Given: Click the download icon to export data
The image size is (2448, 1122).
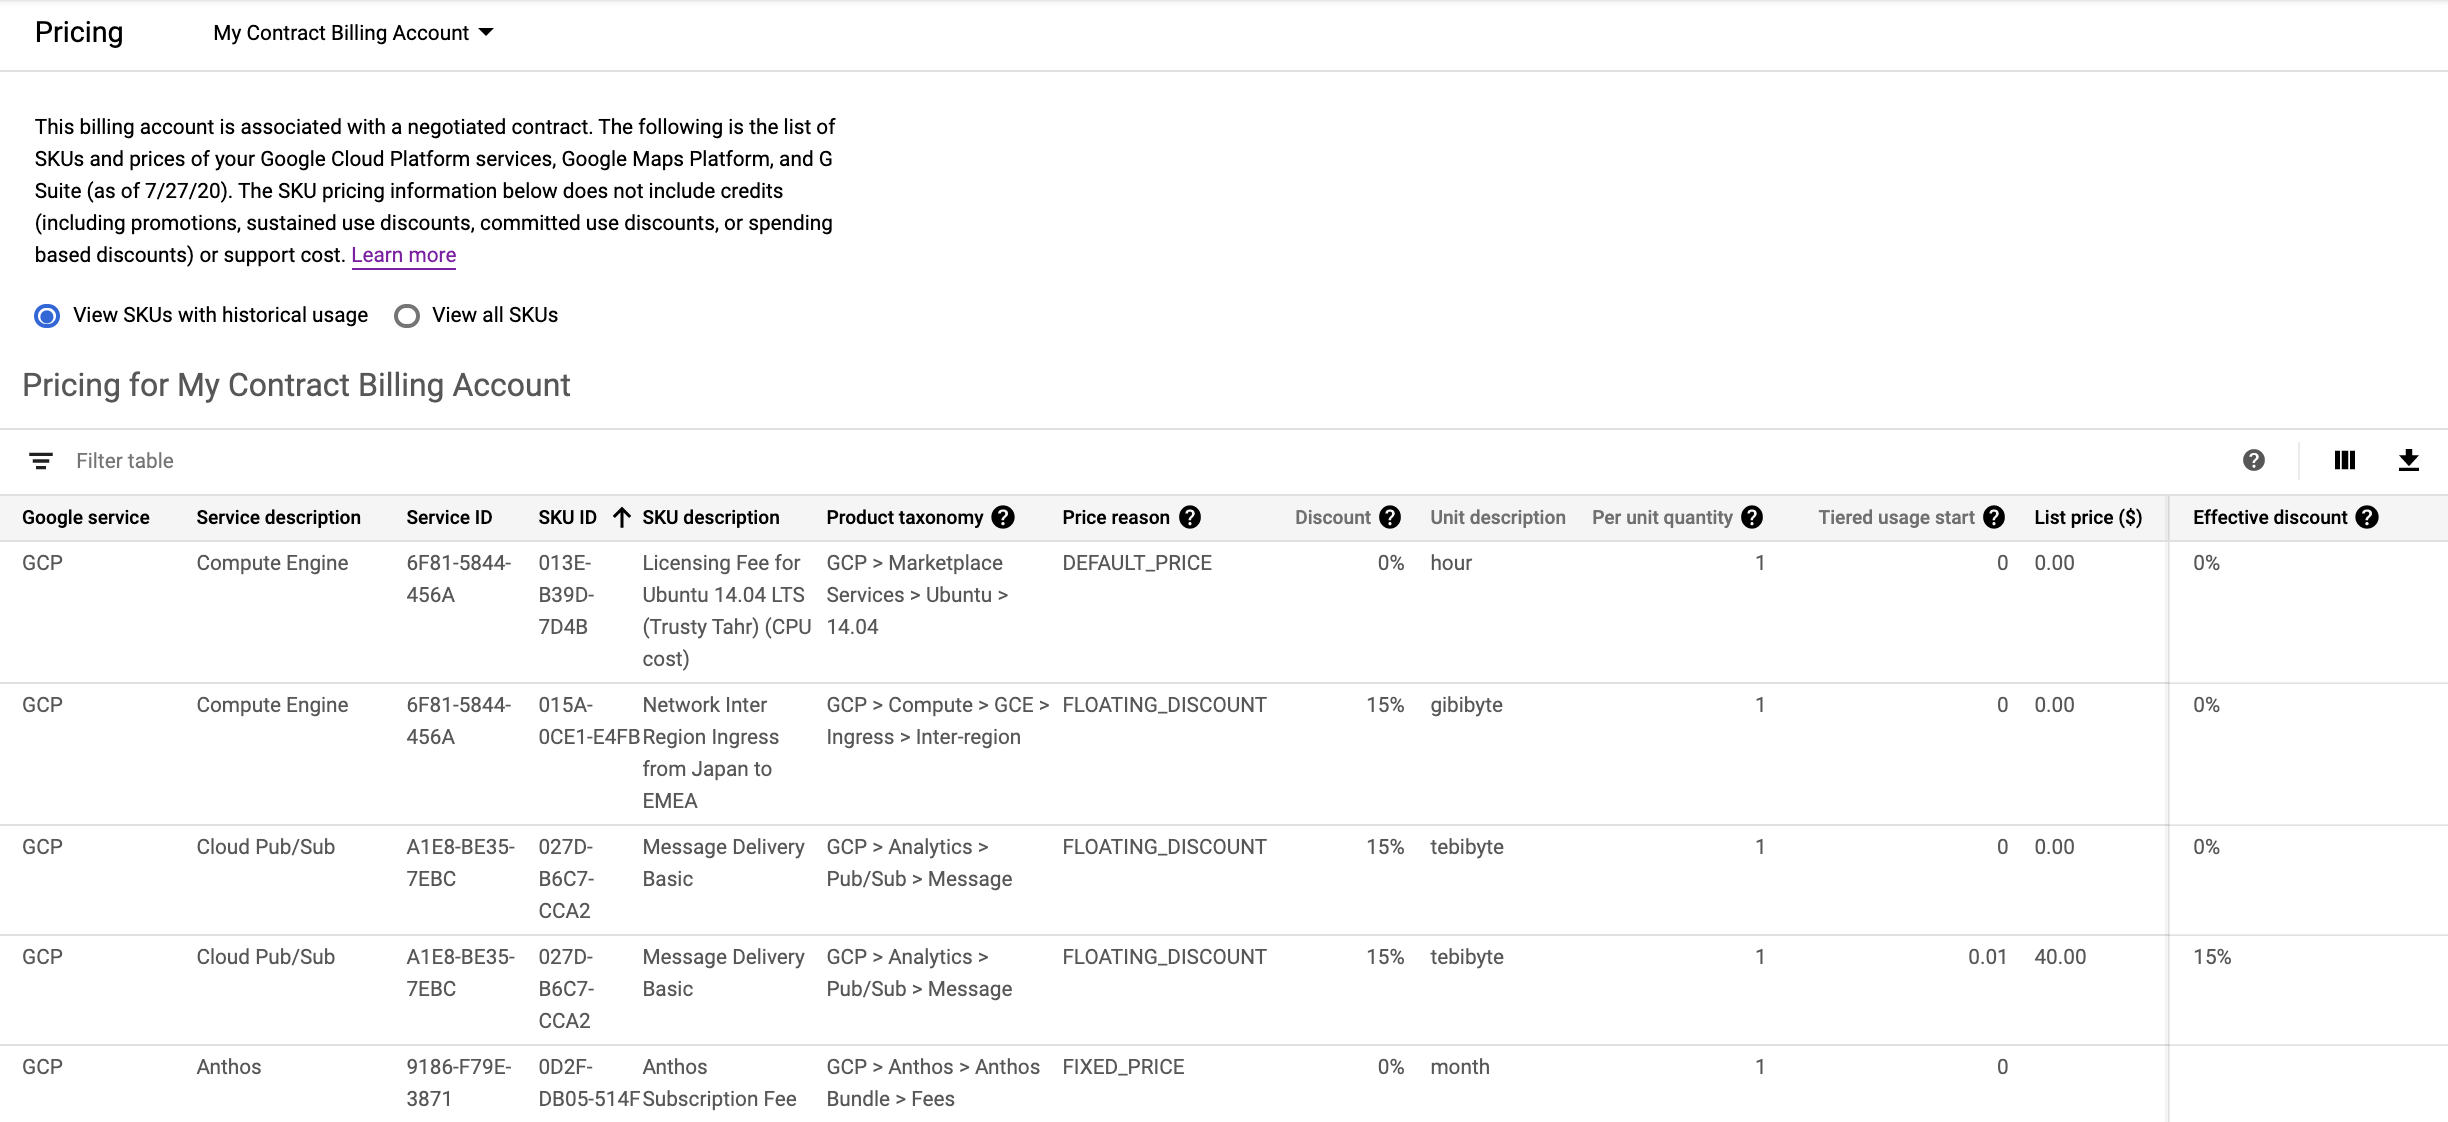Looking at the screenshot, I should [2409, 460].
